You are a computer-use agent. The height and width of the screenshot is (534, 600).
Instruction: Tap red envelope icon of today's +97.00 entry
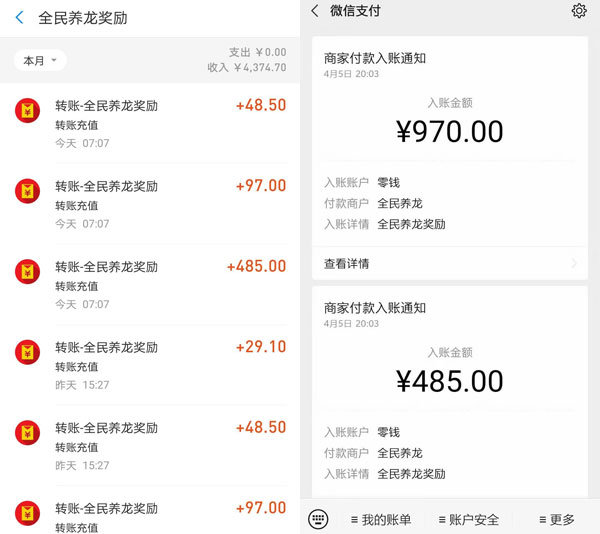point(27,191)
